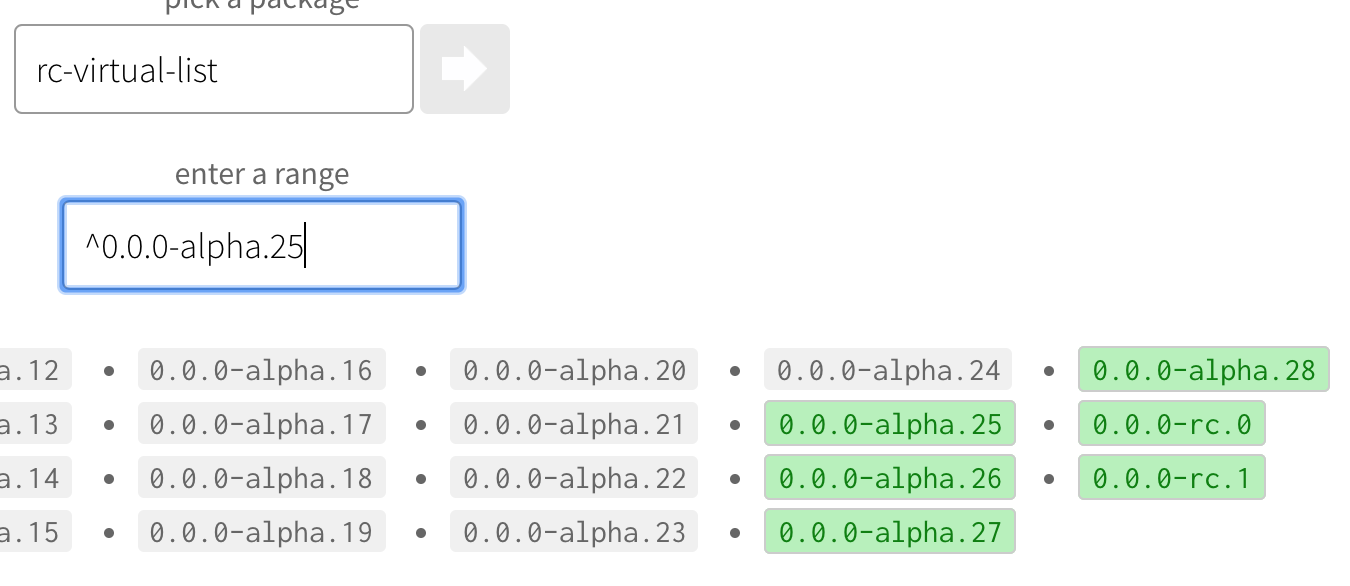
Task: Select the green 0.0.0-alpha.27 version
Action: 889,531
